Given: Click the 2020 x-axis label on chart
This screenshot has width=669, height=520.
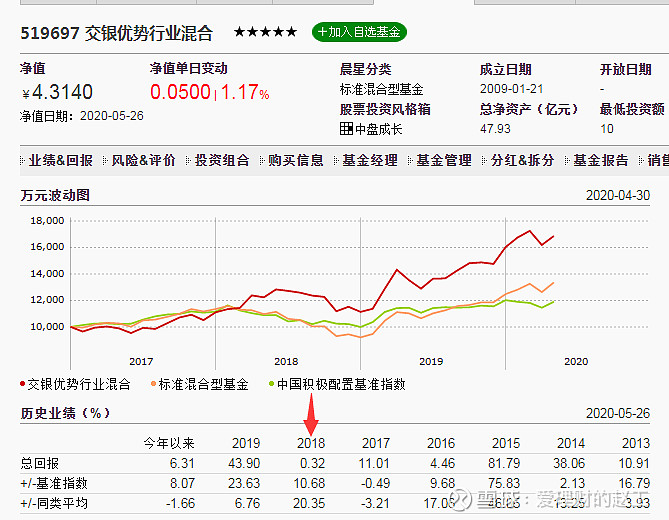Looking at the screenshot, I should click(576, 361).
